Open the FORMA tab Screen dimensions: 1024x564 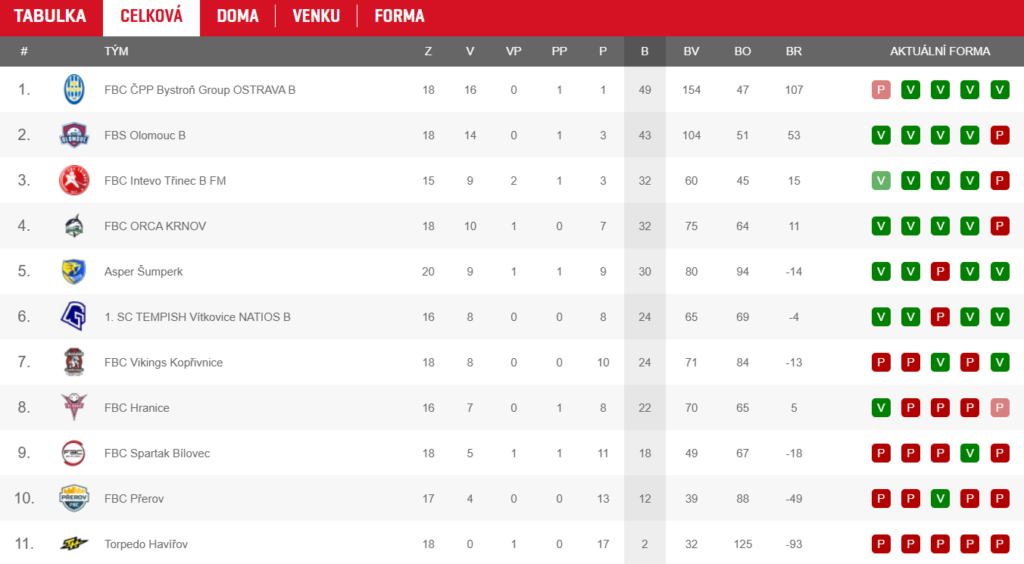coord(399,16)
